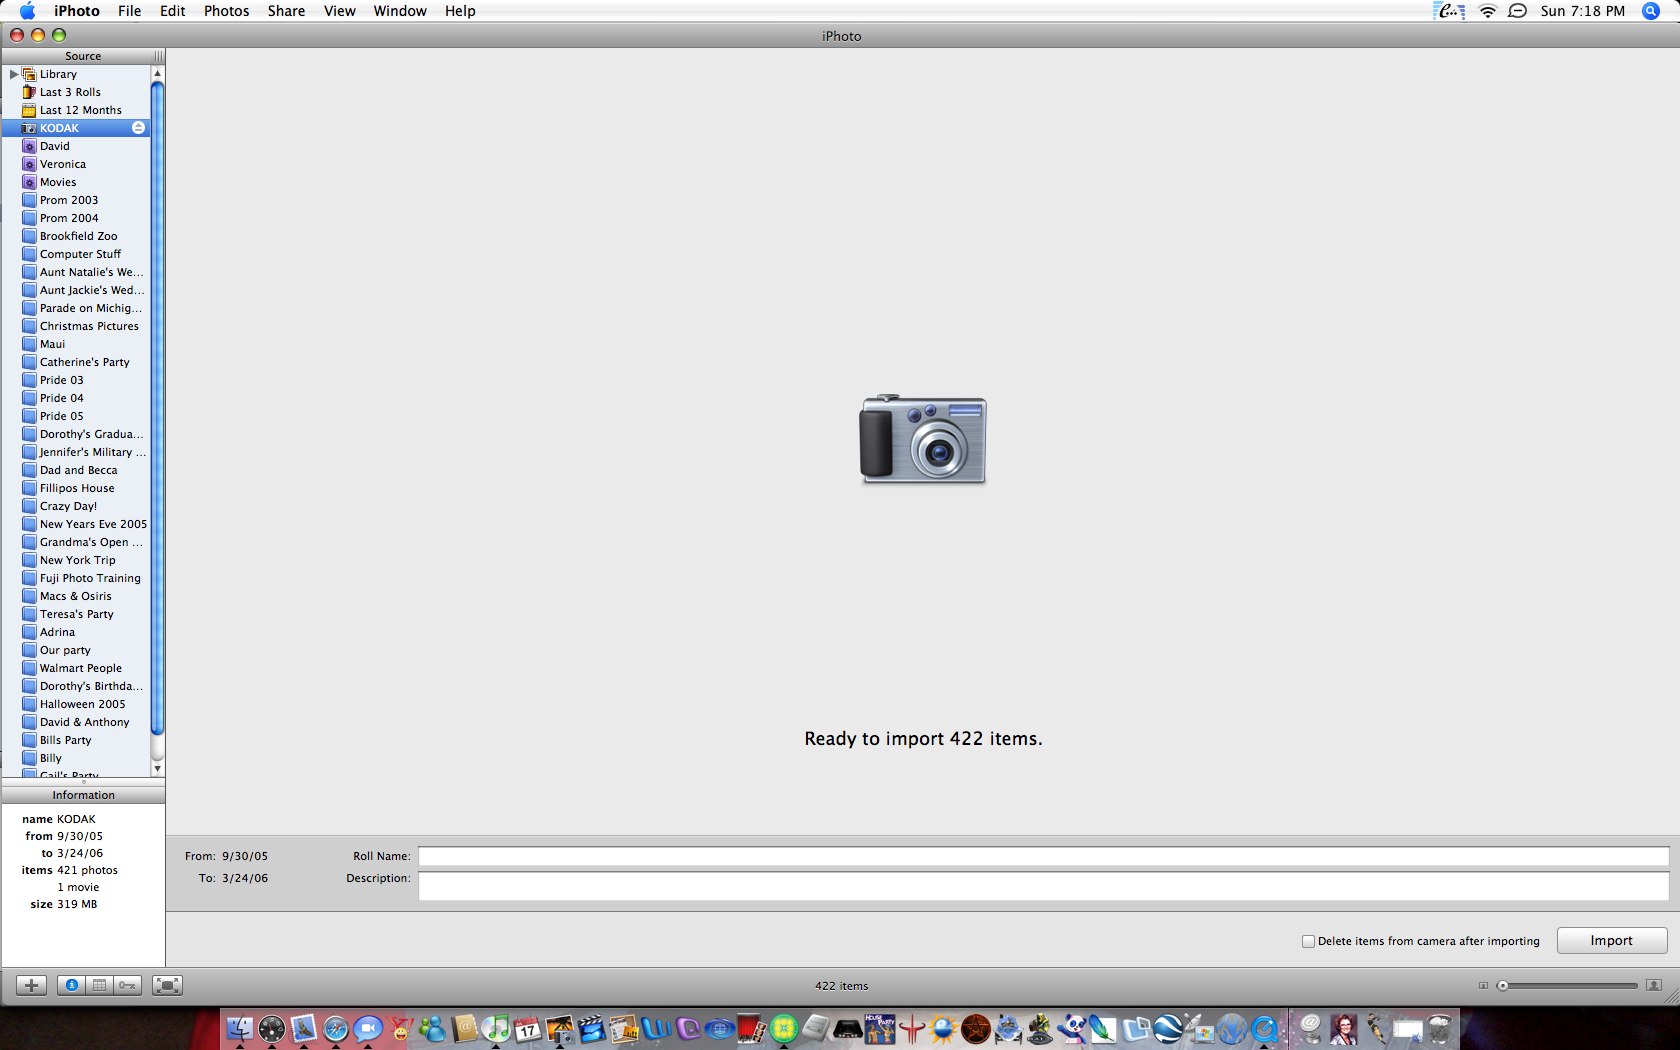
Task: Open Google Earth from the Dock
Action: point(1167,1028)
